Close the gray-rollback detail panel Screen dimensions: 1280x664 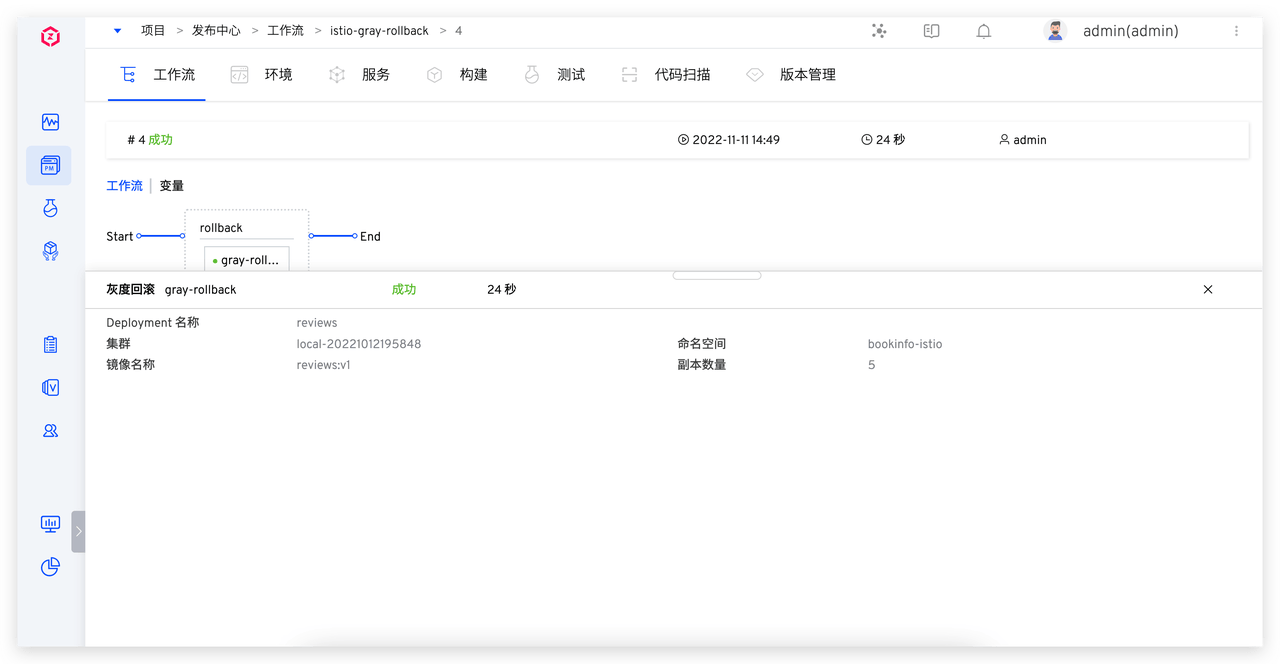[1207, 289]
